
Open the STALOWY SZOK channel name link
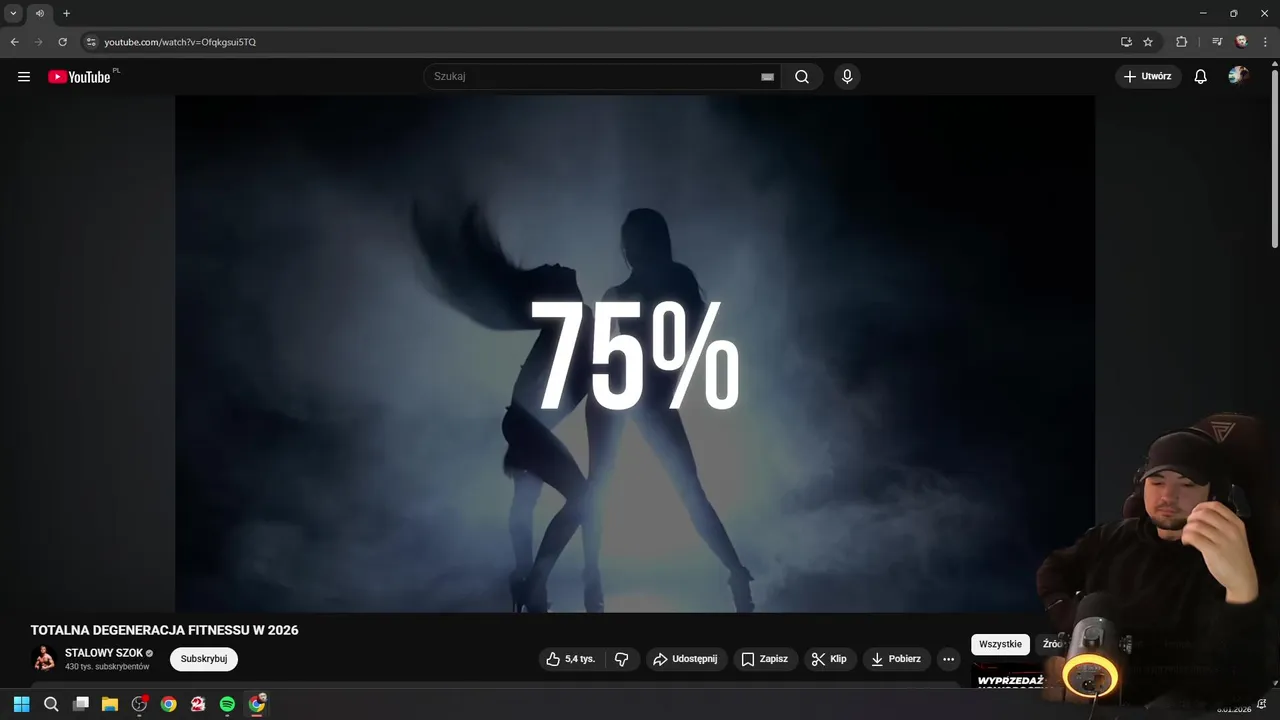click(x=104, y=653)
